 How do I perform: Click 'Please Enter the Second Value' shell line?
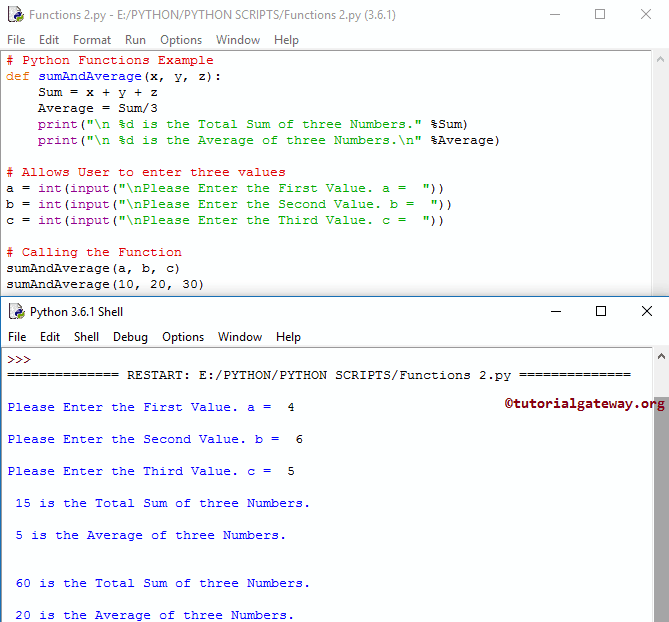(x=155, y=439)
